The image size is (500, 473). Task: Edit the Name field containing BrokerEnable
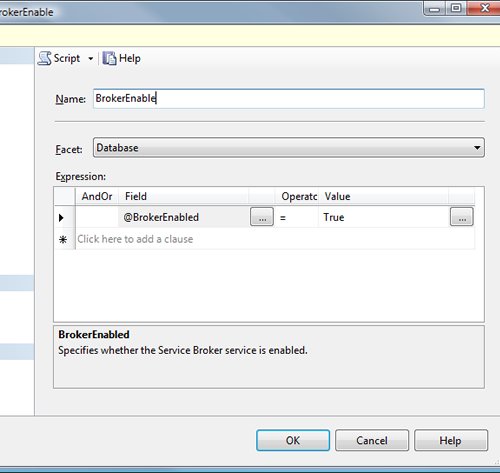(289, 98)
